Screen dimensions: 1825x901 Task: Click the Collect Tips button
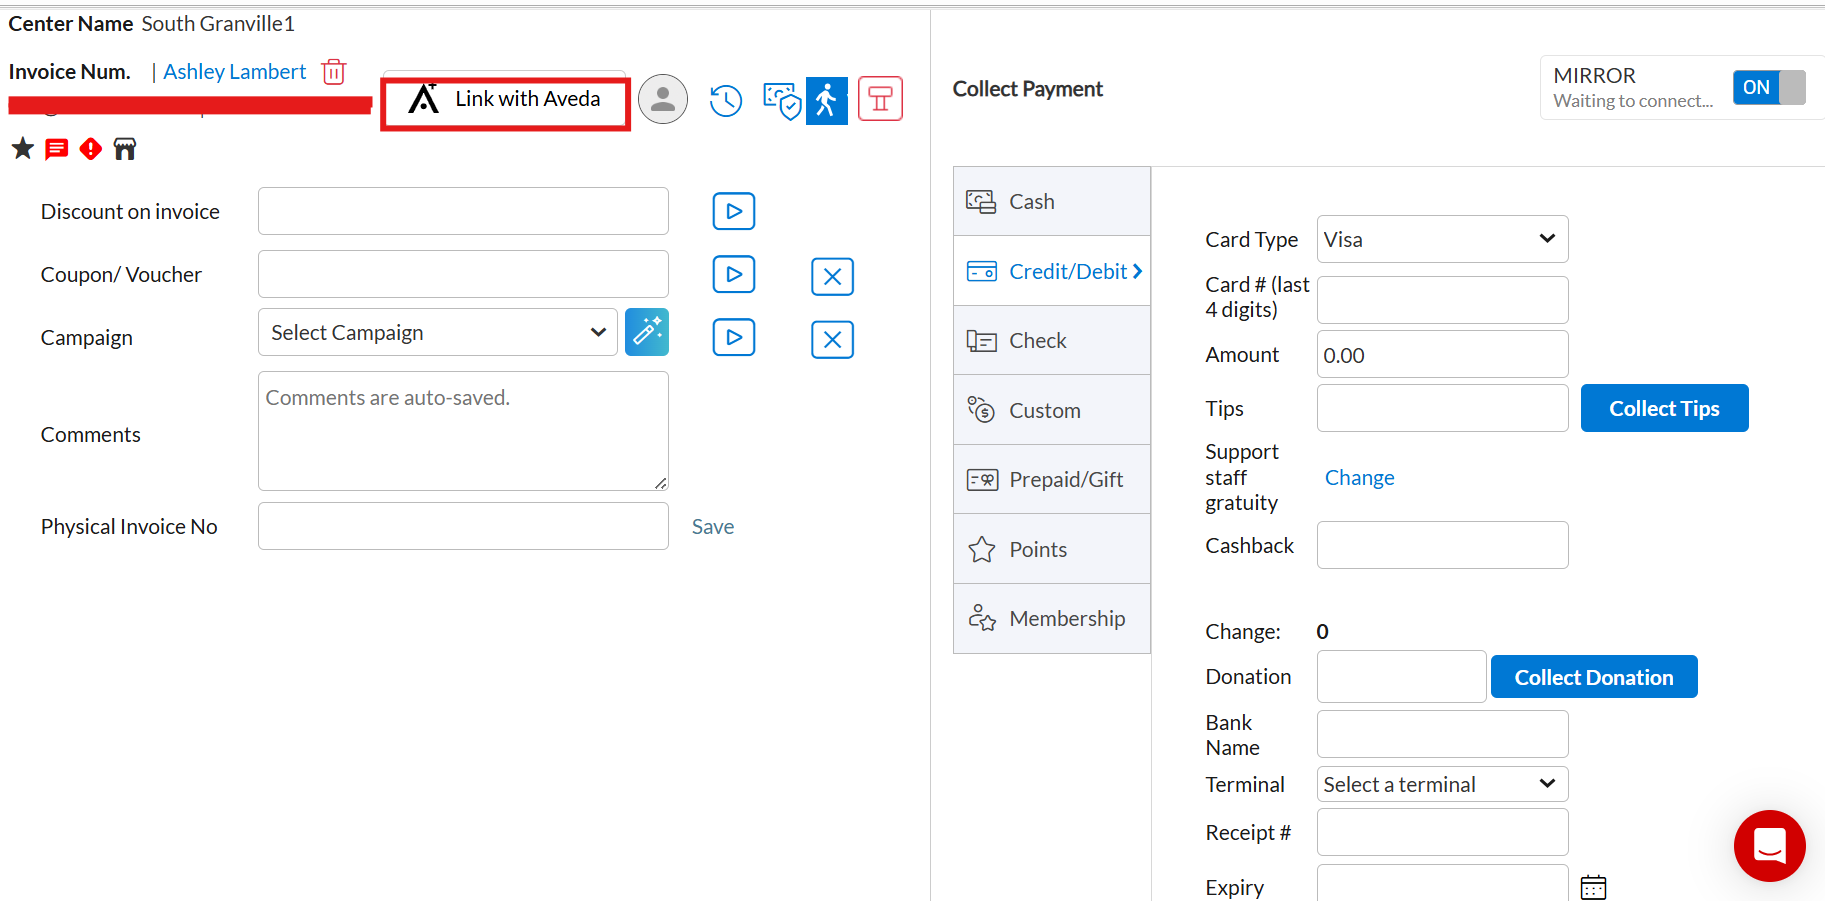[x=1664, y=408]
